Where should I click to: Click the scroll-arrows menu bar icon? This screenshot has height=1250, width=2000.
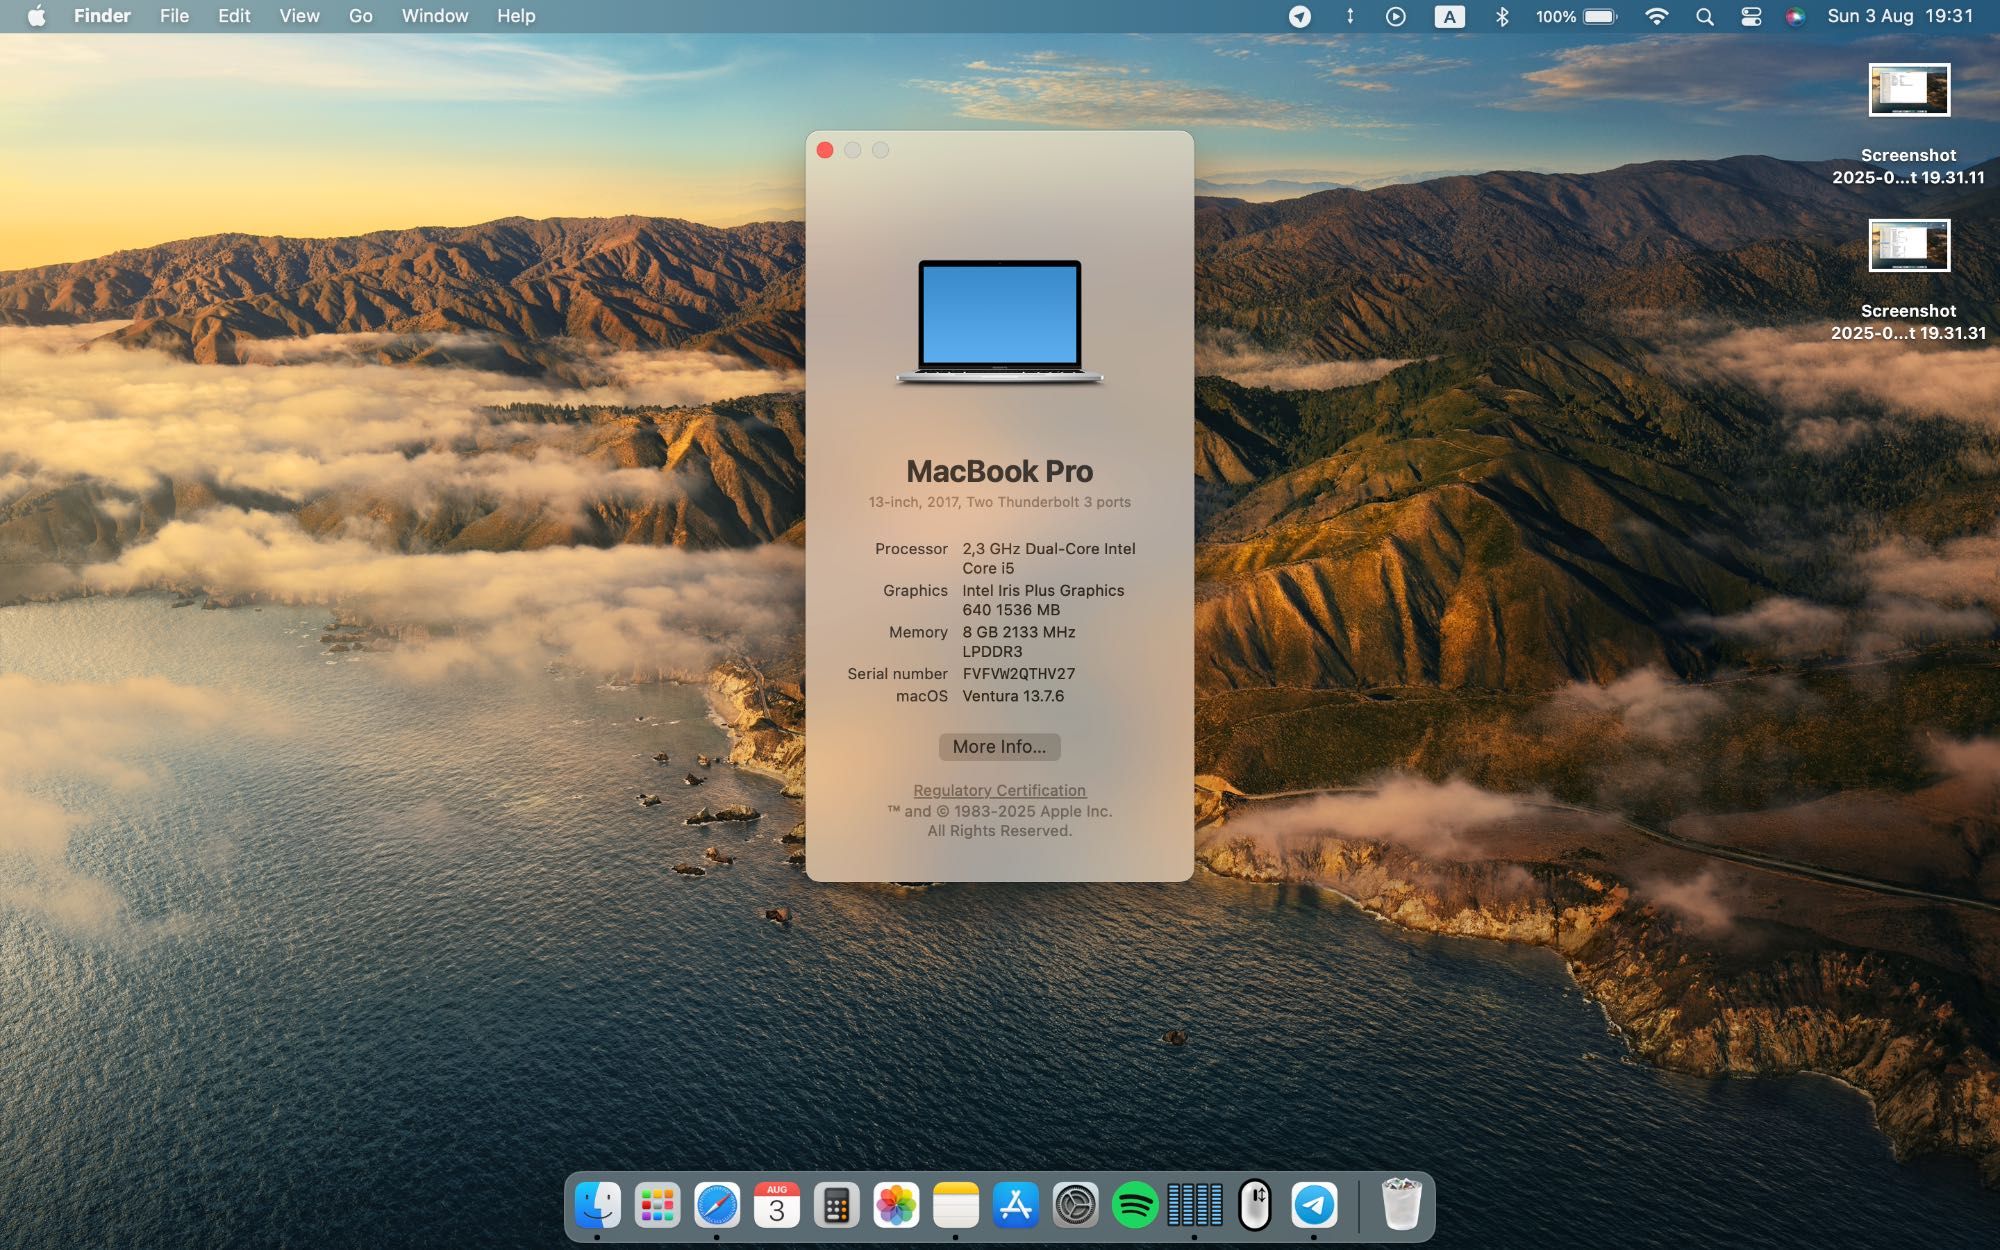(x=1349, y=16)
